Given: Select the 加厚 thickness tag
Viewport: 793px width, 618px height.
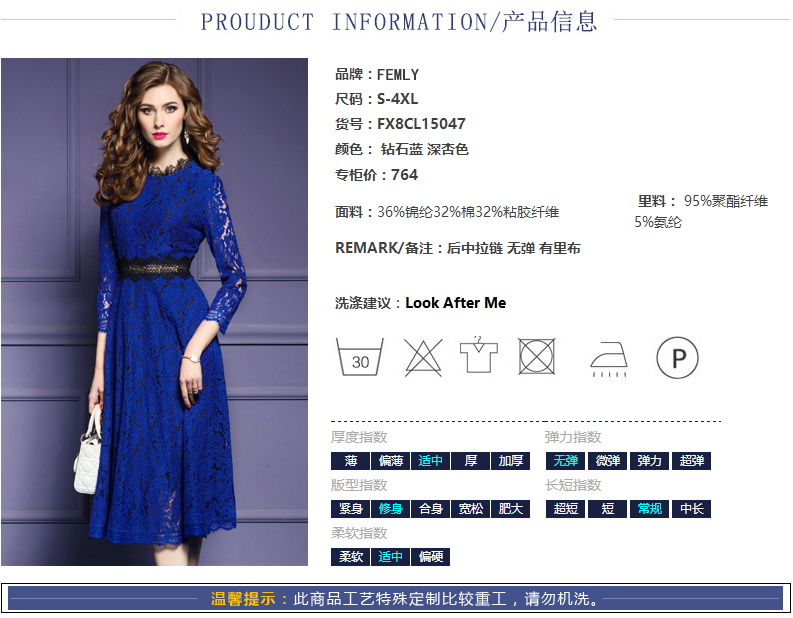Looking at the screenshot, I should click(x=510, y=461).
